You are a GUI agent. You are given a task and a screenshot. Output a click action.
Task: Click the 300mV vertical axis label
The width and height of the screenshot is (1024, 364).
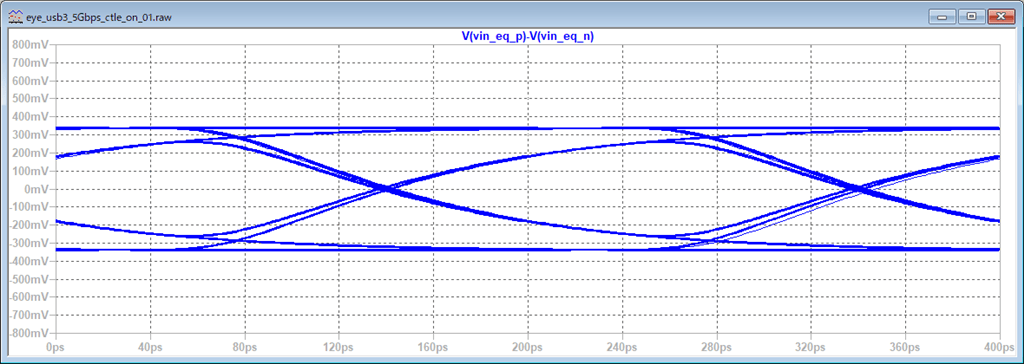(31, 135)
